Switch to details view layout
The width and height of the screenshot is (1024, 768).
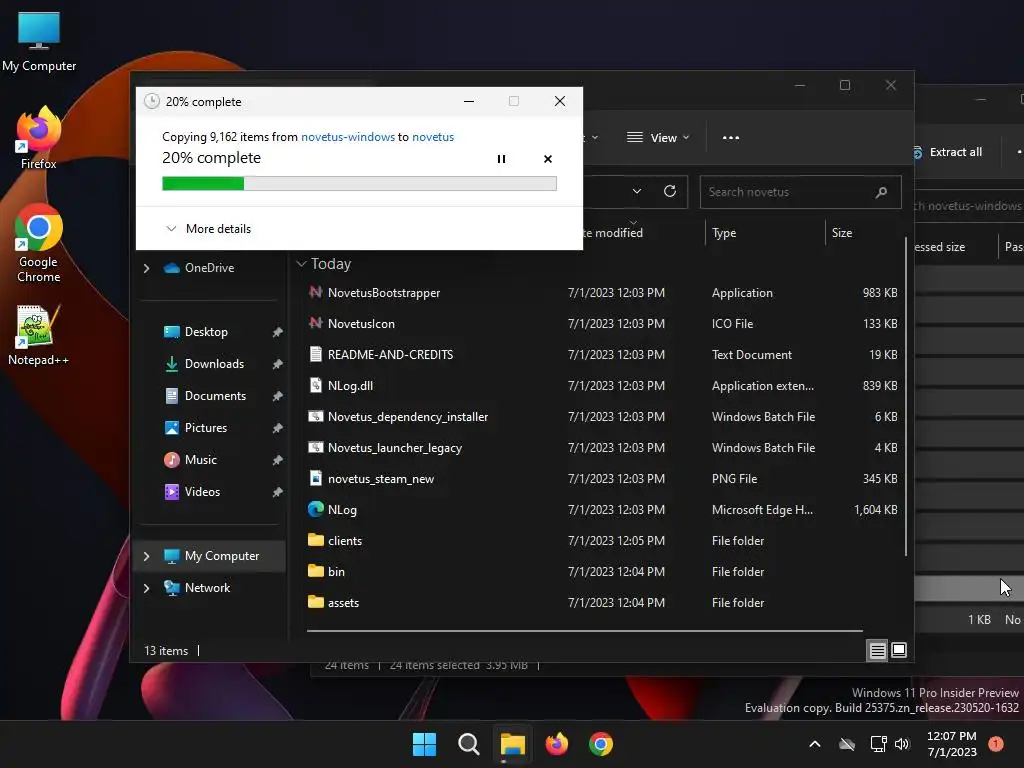click(877, 650)
